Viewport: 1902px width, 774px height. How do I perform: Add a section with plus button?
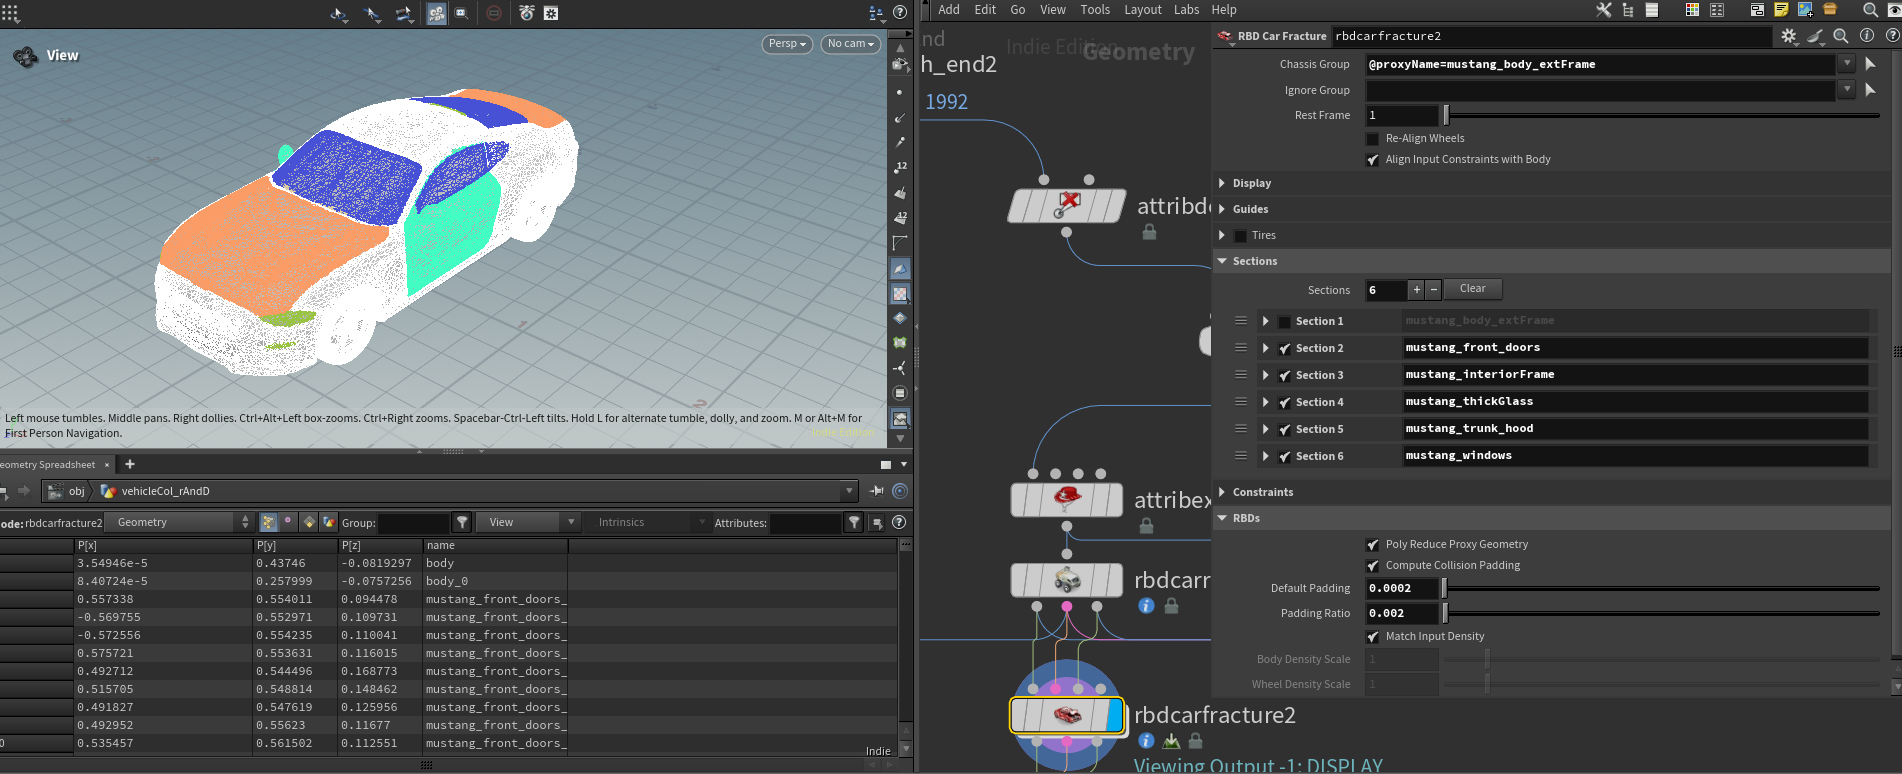[1416, 290]
